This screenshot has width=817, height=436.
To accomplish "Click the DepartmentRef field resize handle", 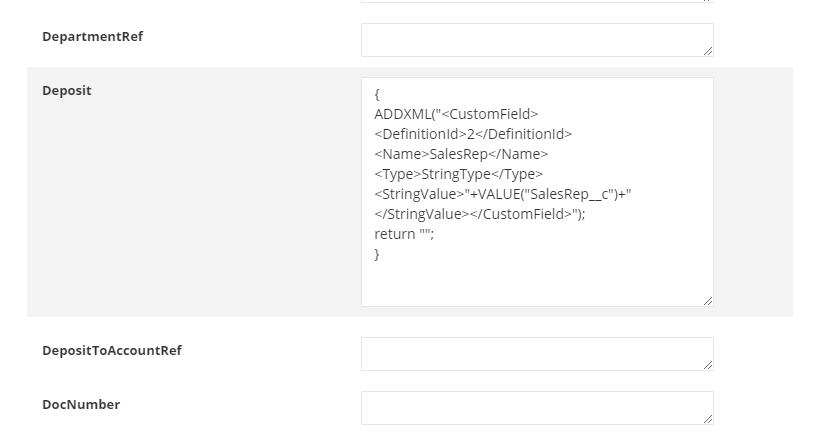I will tap(708, 51).
